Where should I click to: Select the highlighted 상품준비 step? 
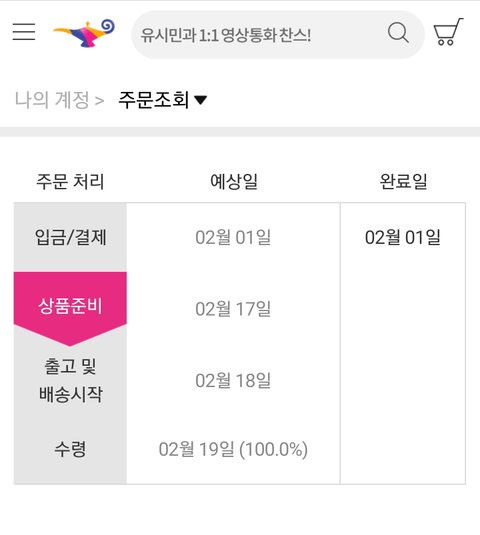[x=70, y=305]
